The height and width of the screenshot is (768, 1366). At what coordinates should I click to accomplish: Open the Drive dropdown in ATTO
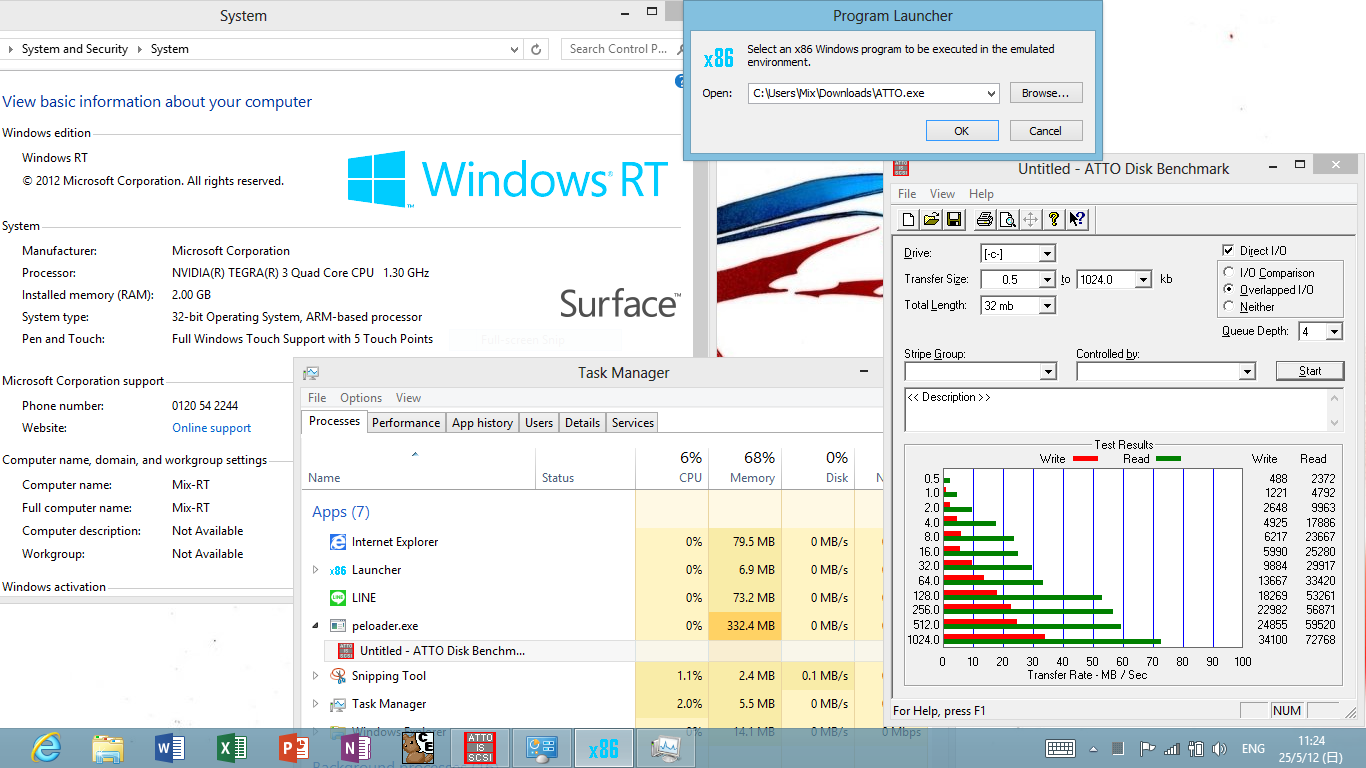(1046, 254)
